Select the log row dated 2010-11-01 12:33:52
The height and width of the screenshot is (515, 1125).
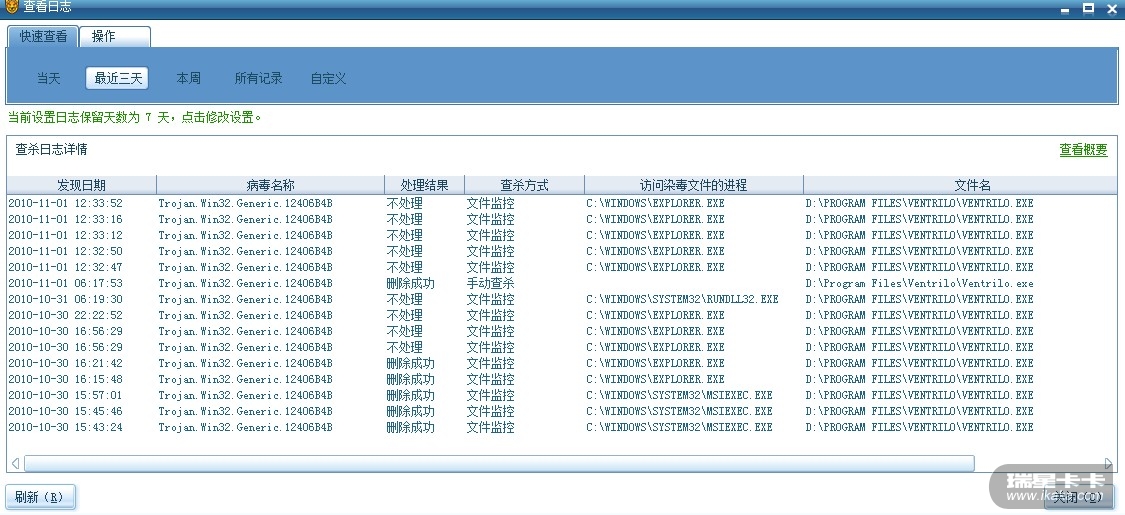pos(562,203)
